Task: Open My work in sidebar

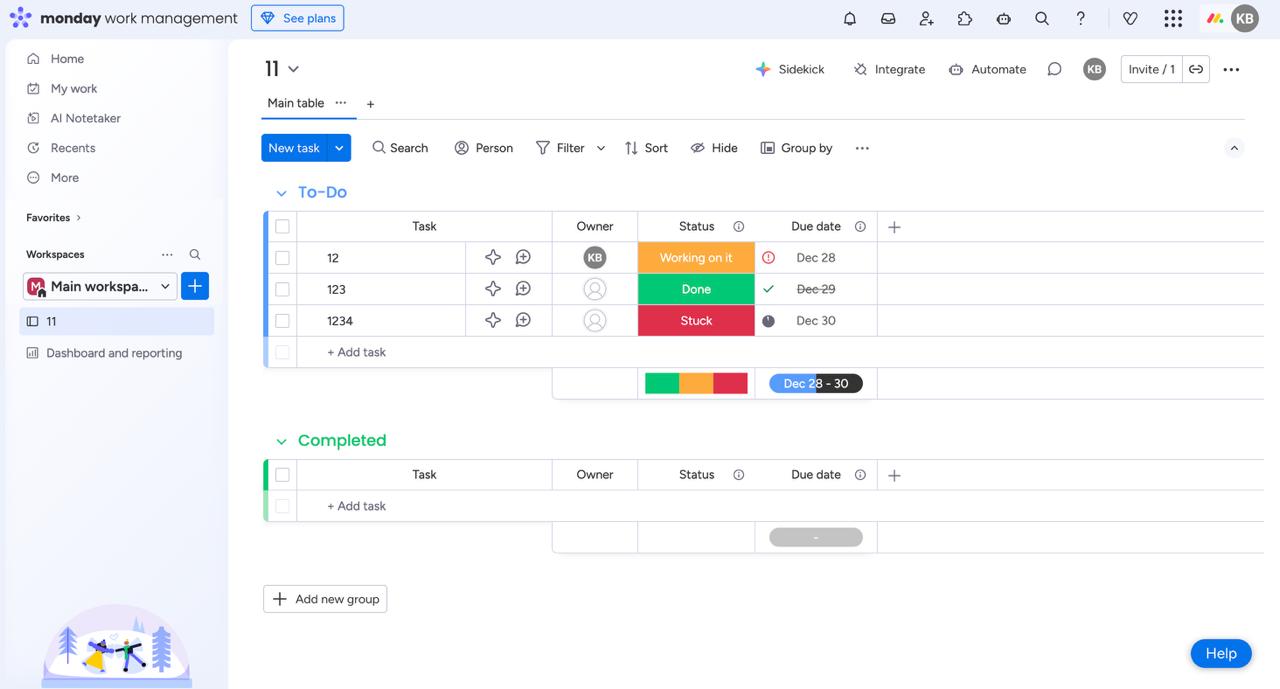Action: tap(74, 88)
